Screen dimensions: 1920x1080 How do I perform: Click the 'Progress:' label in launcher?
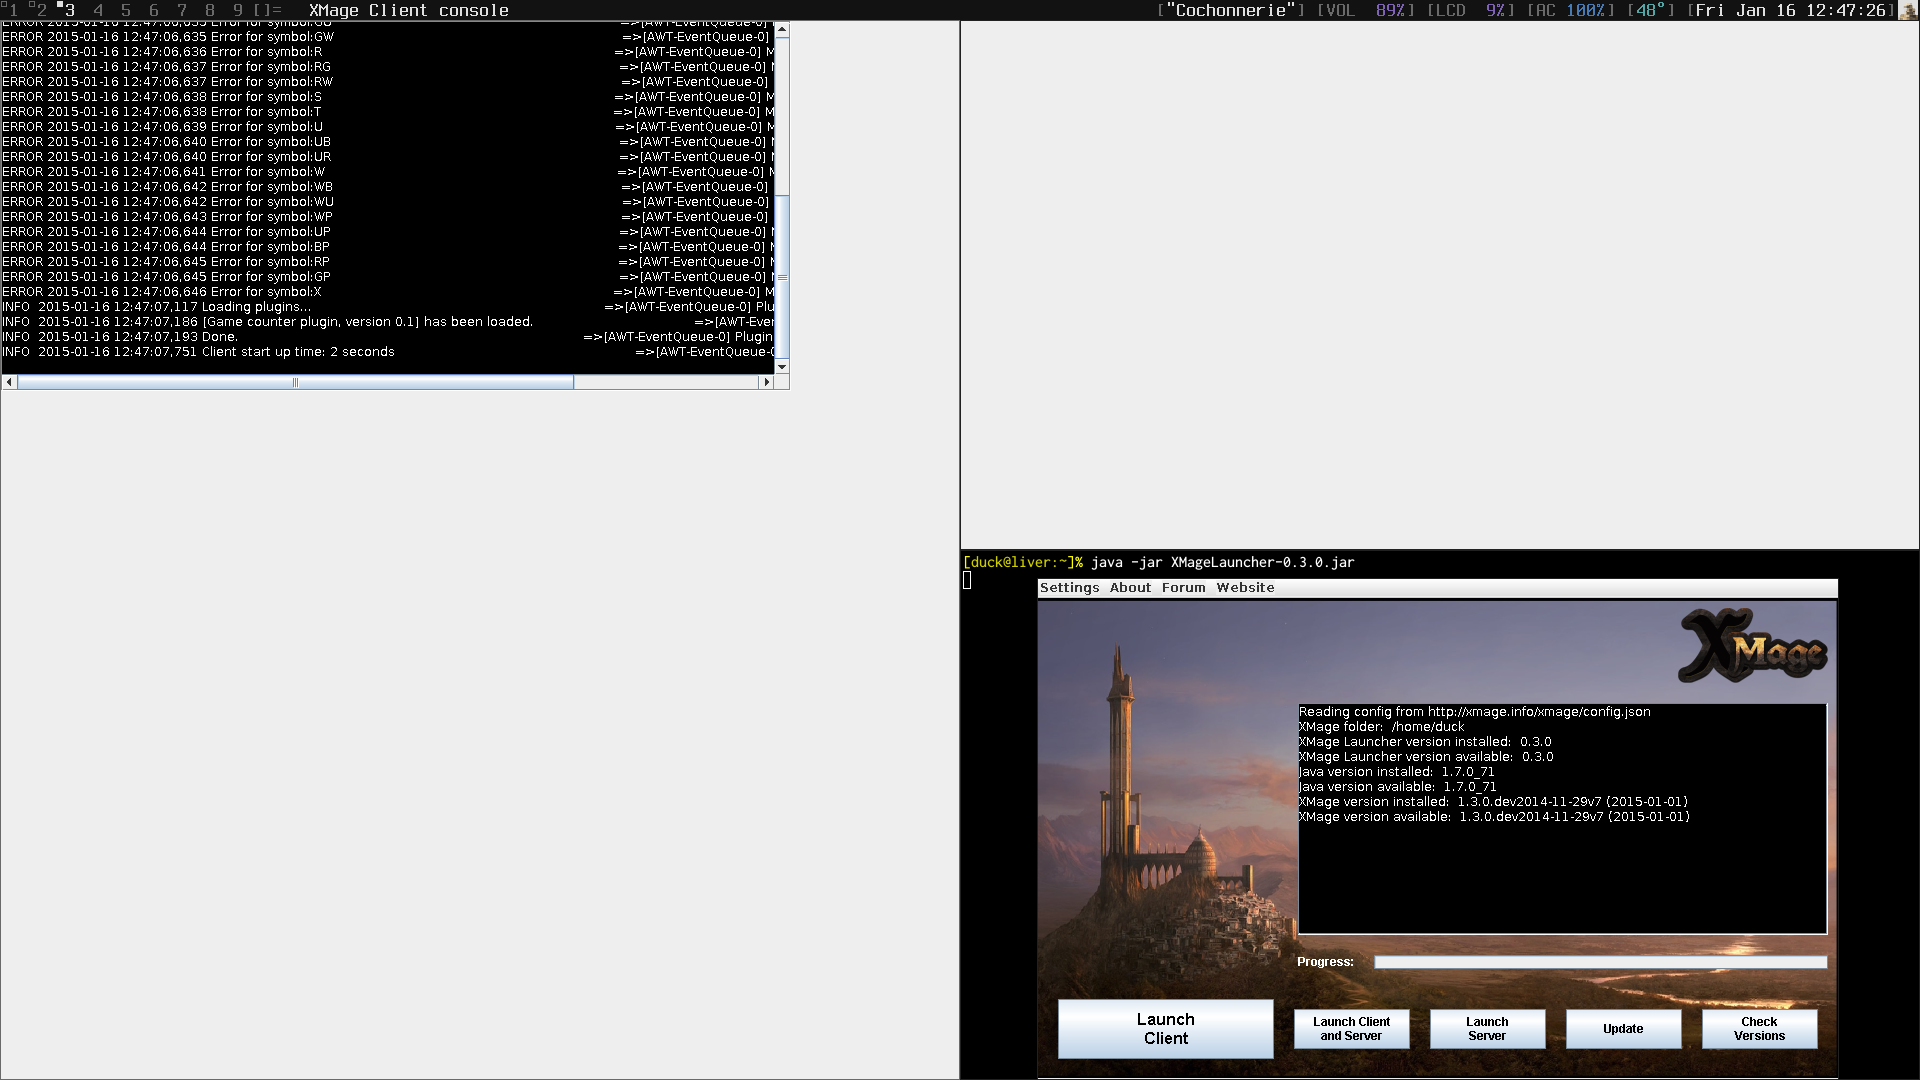pyautogui.click(x=1325, y=962)
